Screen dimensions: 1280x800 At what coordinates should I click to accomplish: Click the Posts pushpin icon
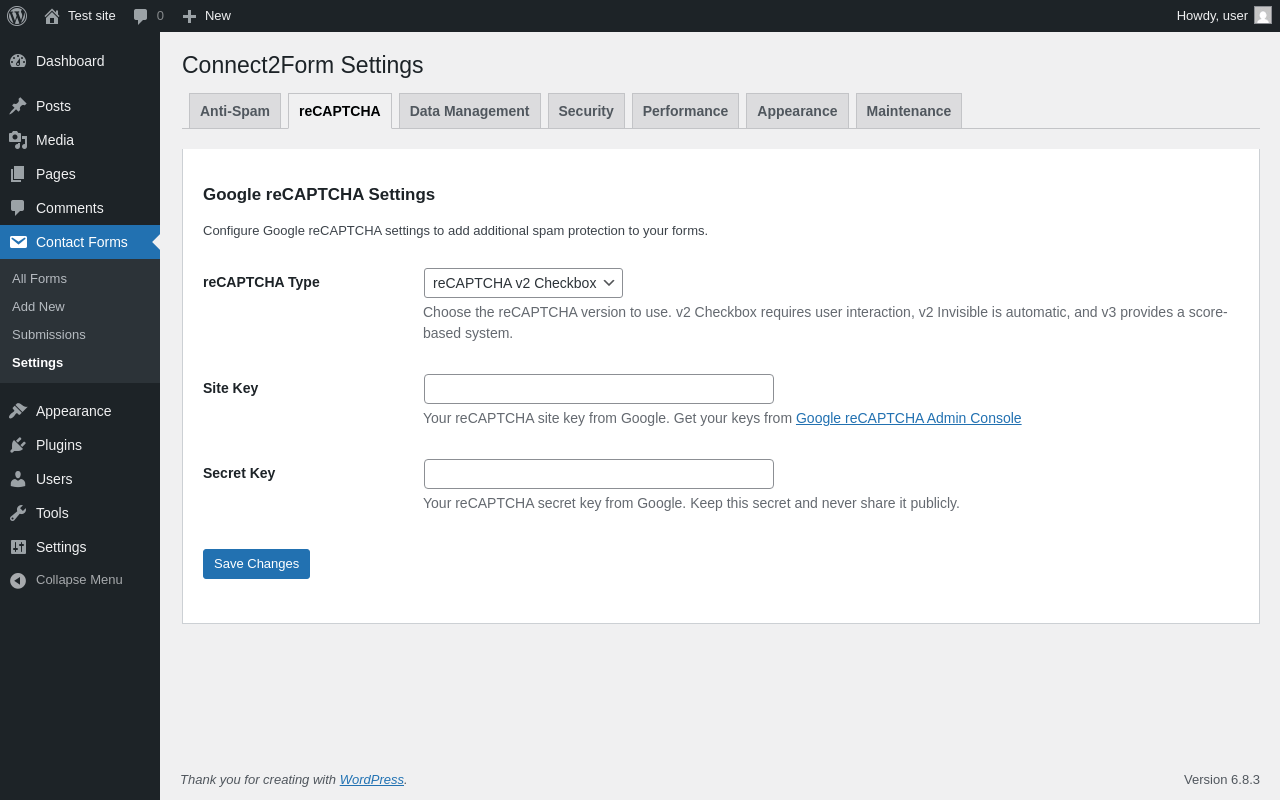tap(18, 106)
